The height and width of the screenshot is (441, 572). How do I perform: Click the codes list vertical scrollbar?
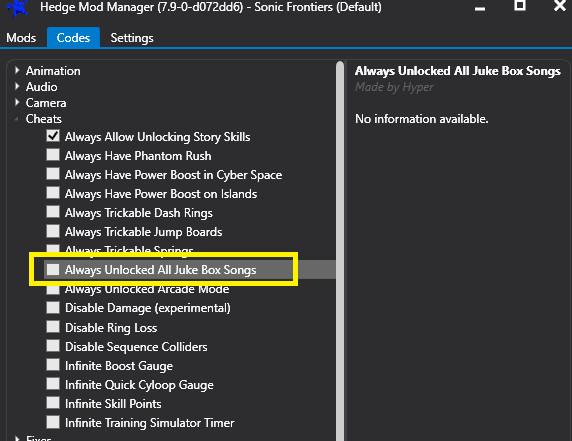340,251
